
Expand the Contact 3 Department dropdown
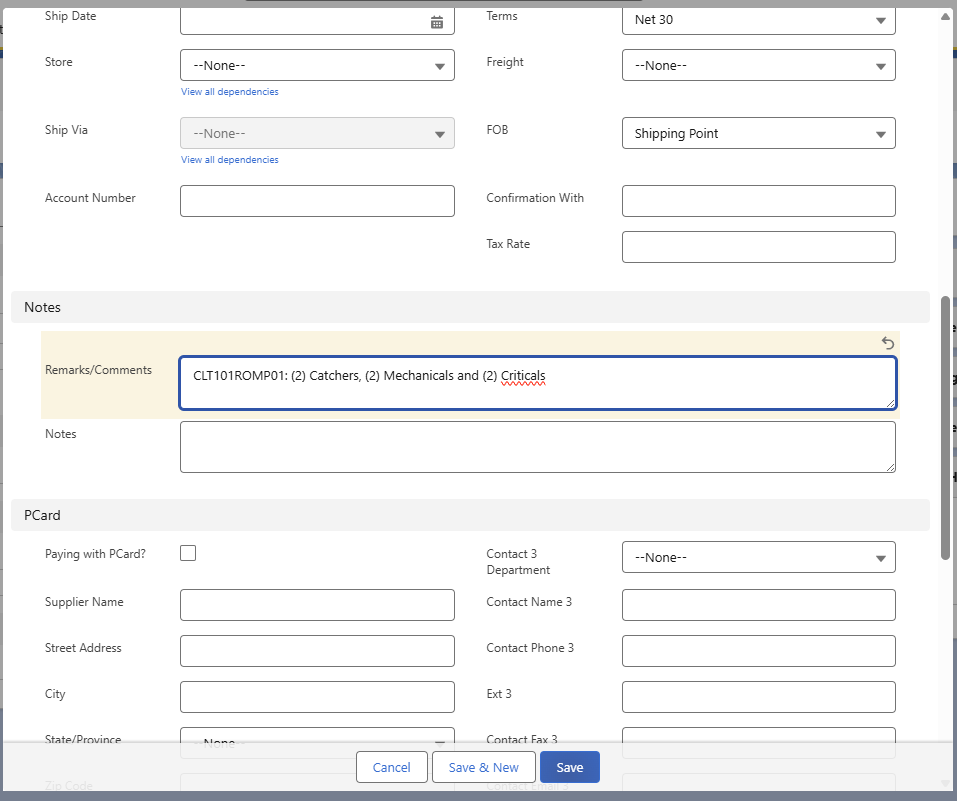point(759,557)
